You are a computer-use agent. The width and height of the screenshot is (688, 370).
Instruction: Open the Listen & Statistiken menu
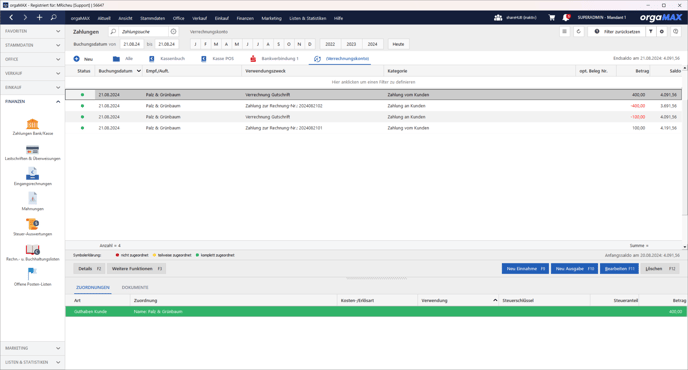click(308, 18)
